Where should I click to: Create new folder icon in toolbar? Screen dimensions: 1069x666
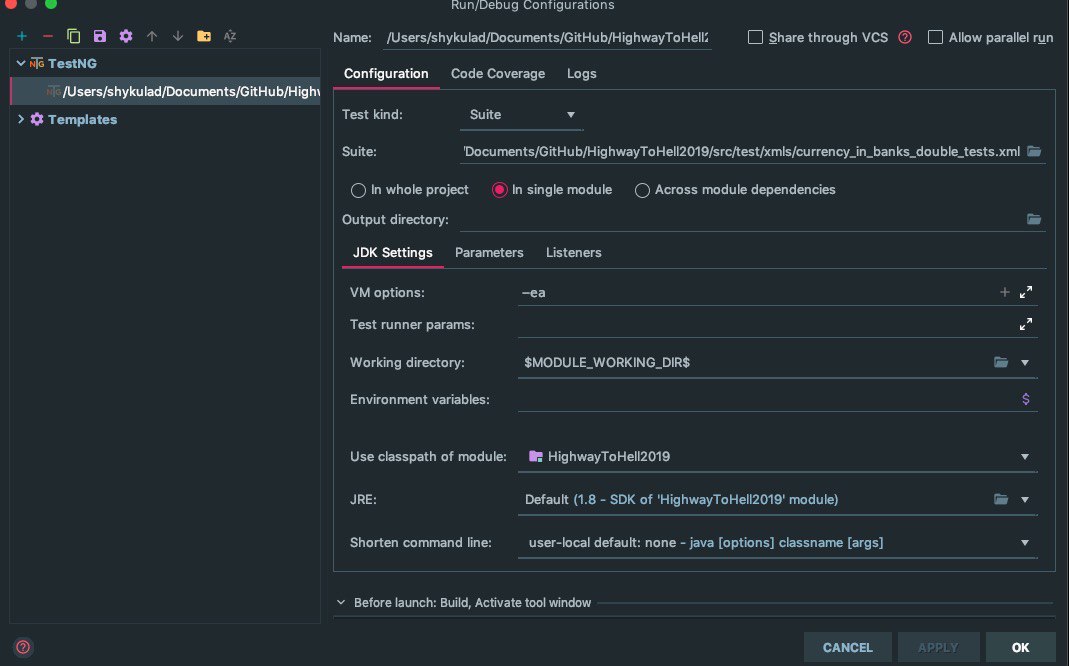point(204,36)
